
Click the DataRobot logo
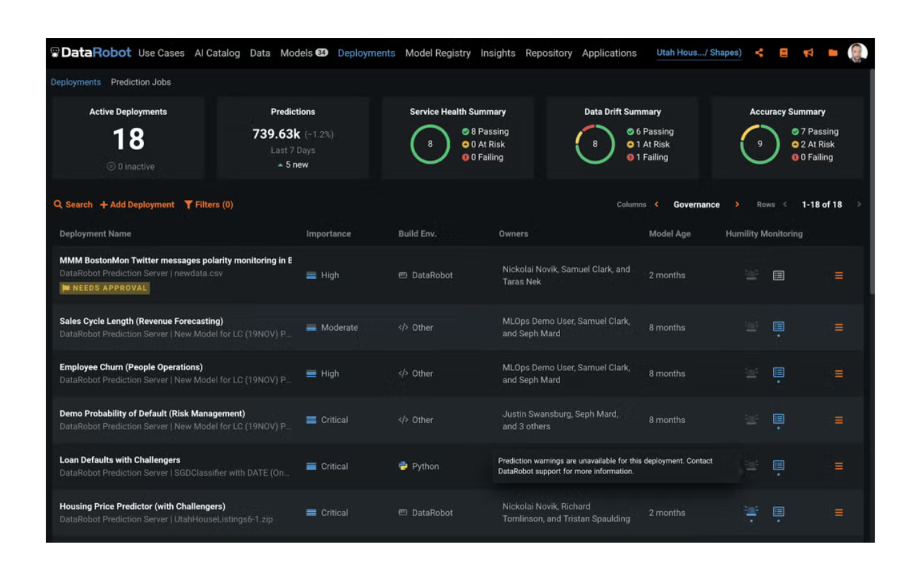[90, 52]
